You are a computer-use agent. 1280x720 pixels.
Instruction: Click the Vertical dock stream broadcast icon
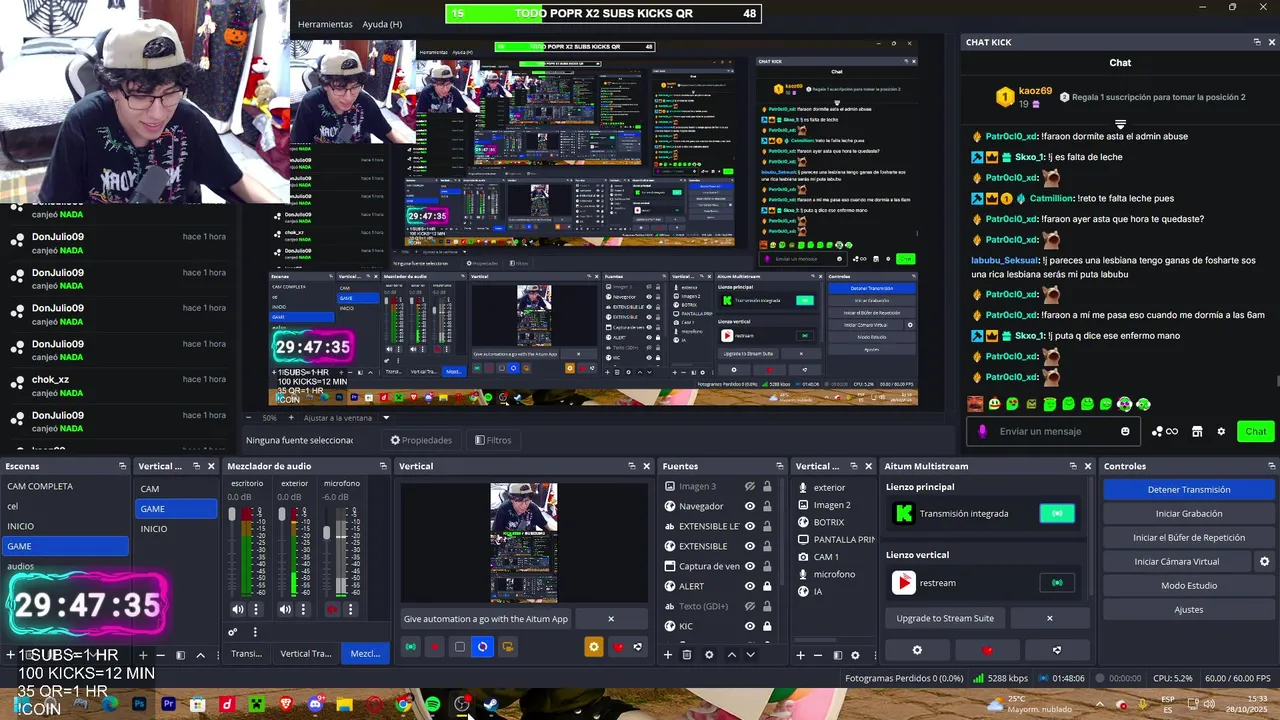pos(410,647)
